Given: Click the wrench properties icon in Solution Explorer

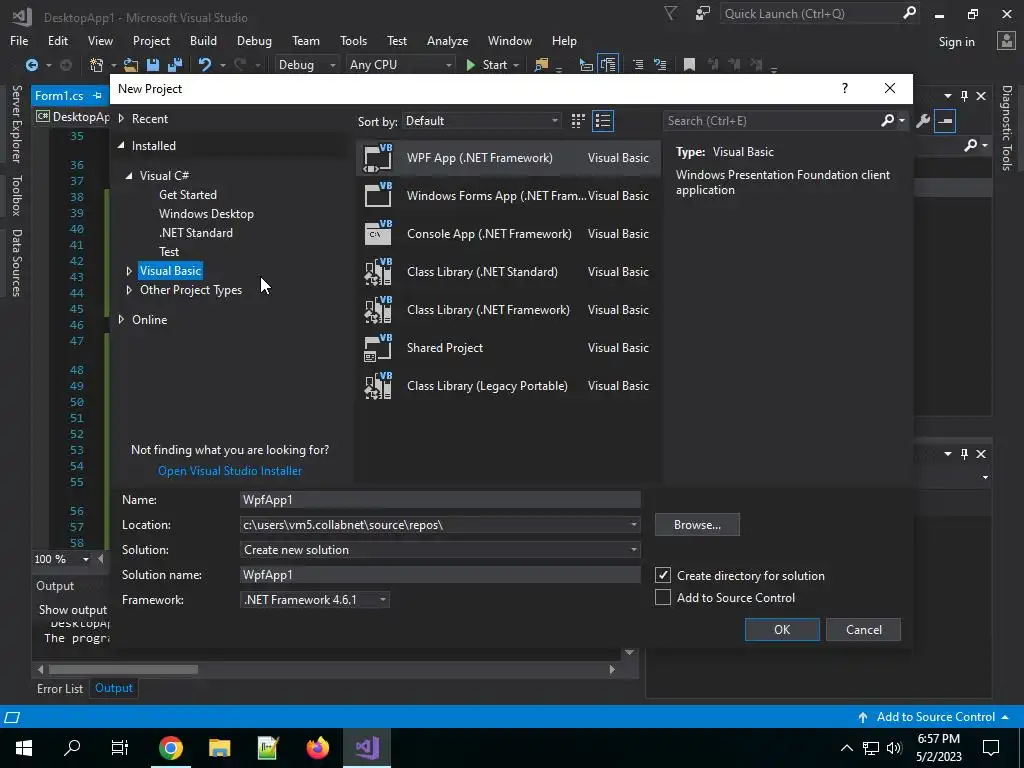Looking at the screenshot, I should point(923,121).
